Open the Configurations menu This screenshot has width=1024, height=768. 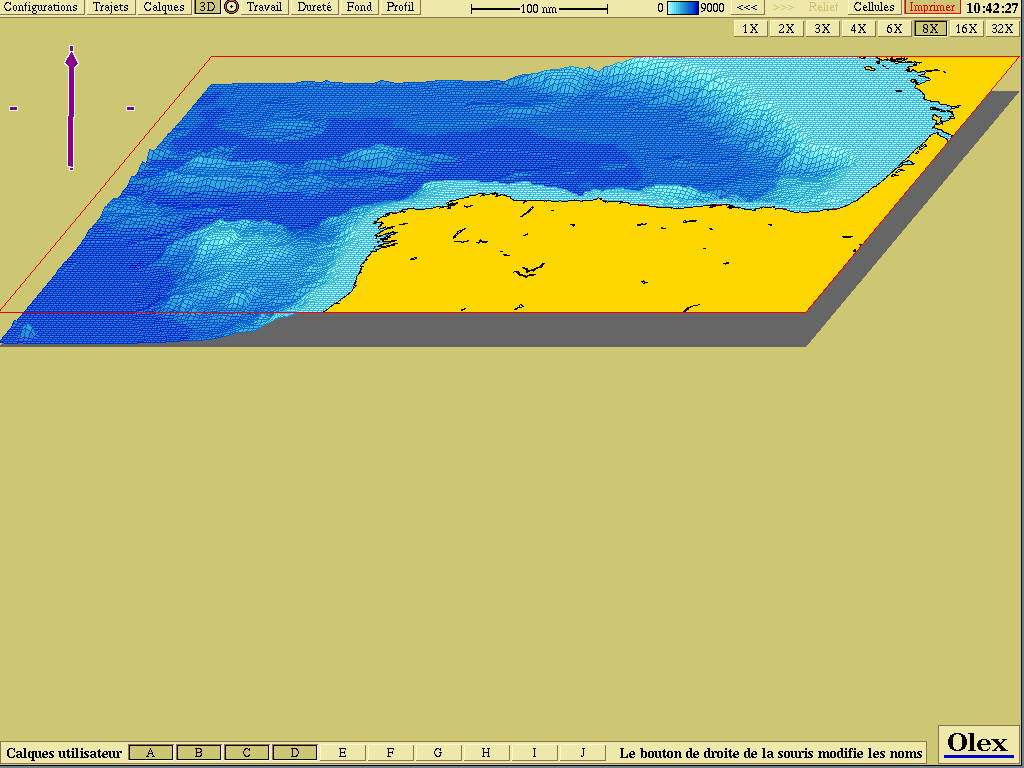[x=41, y=7]
